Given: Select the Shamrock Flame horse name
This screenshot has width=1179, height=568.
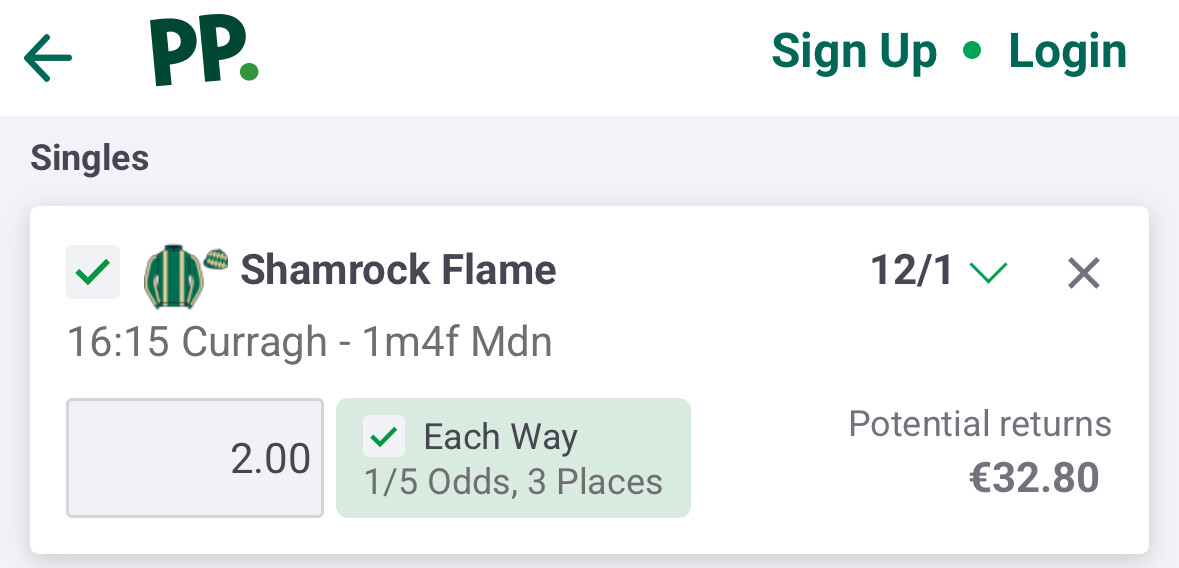Looking at the screenshot, I should (x=398, y=270).
